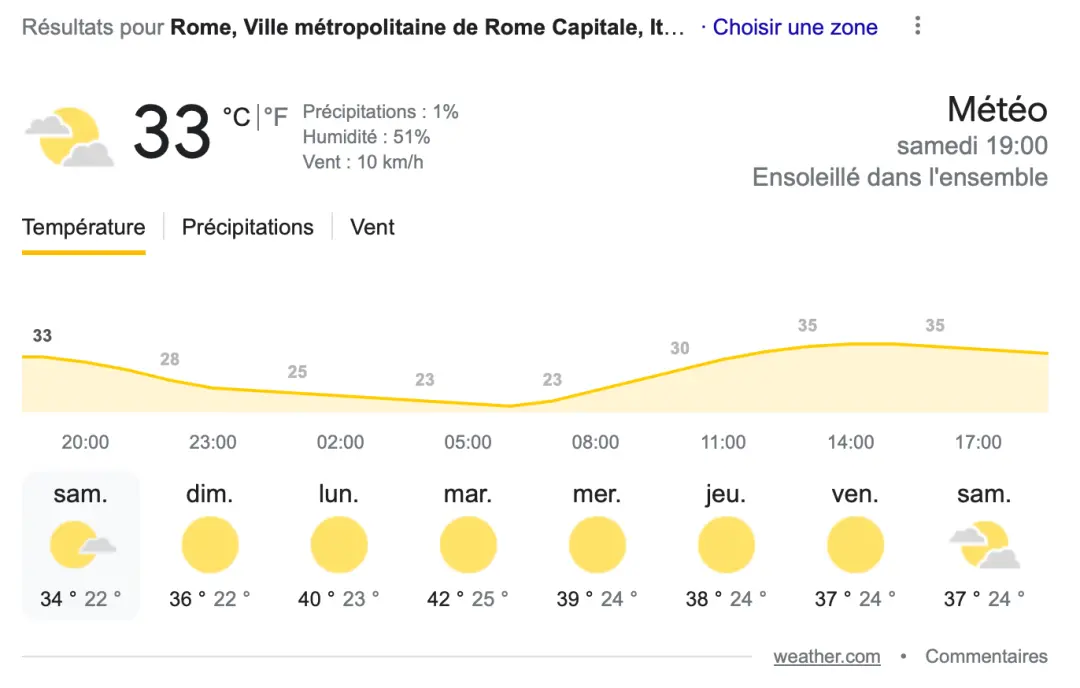Viewport: 1080px width, 688px height.
Task: Click the Choisir une zone link
Action: 795,28
